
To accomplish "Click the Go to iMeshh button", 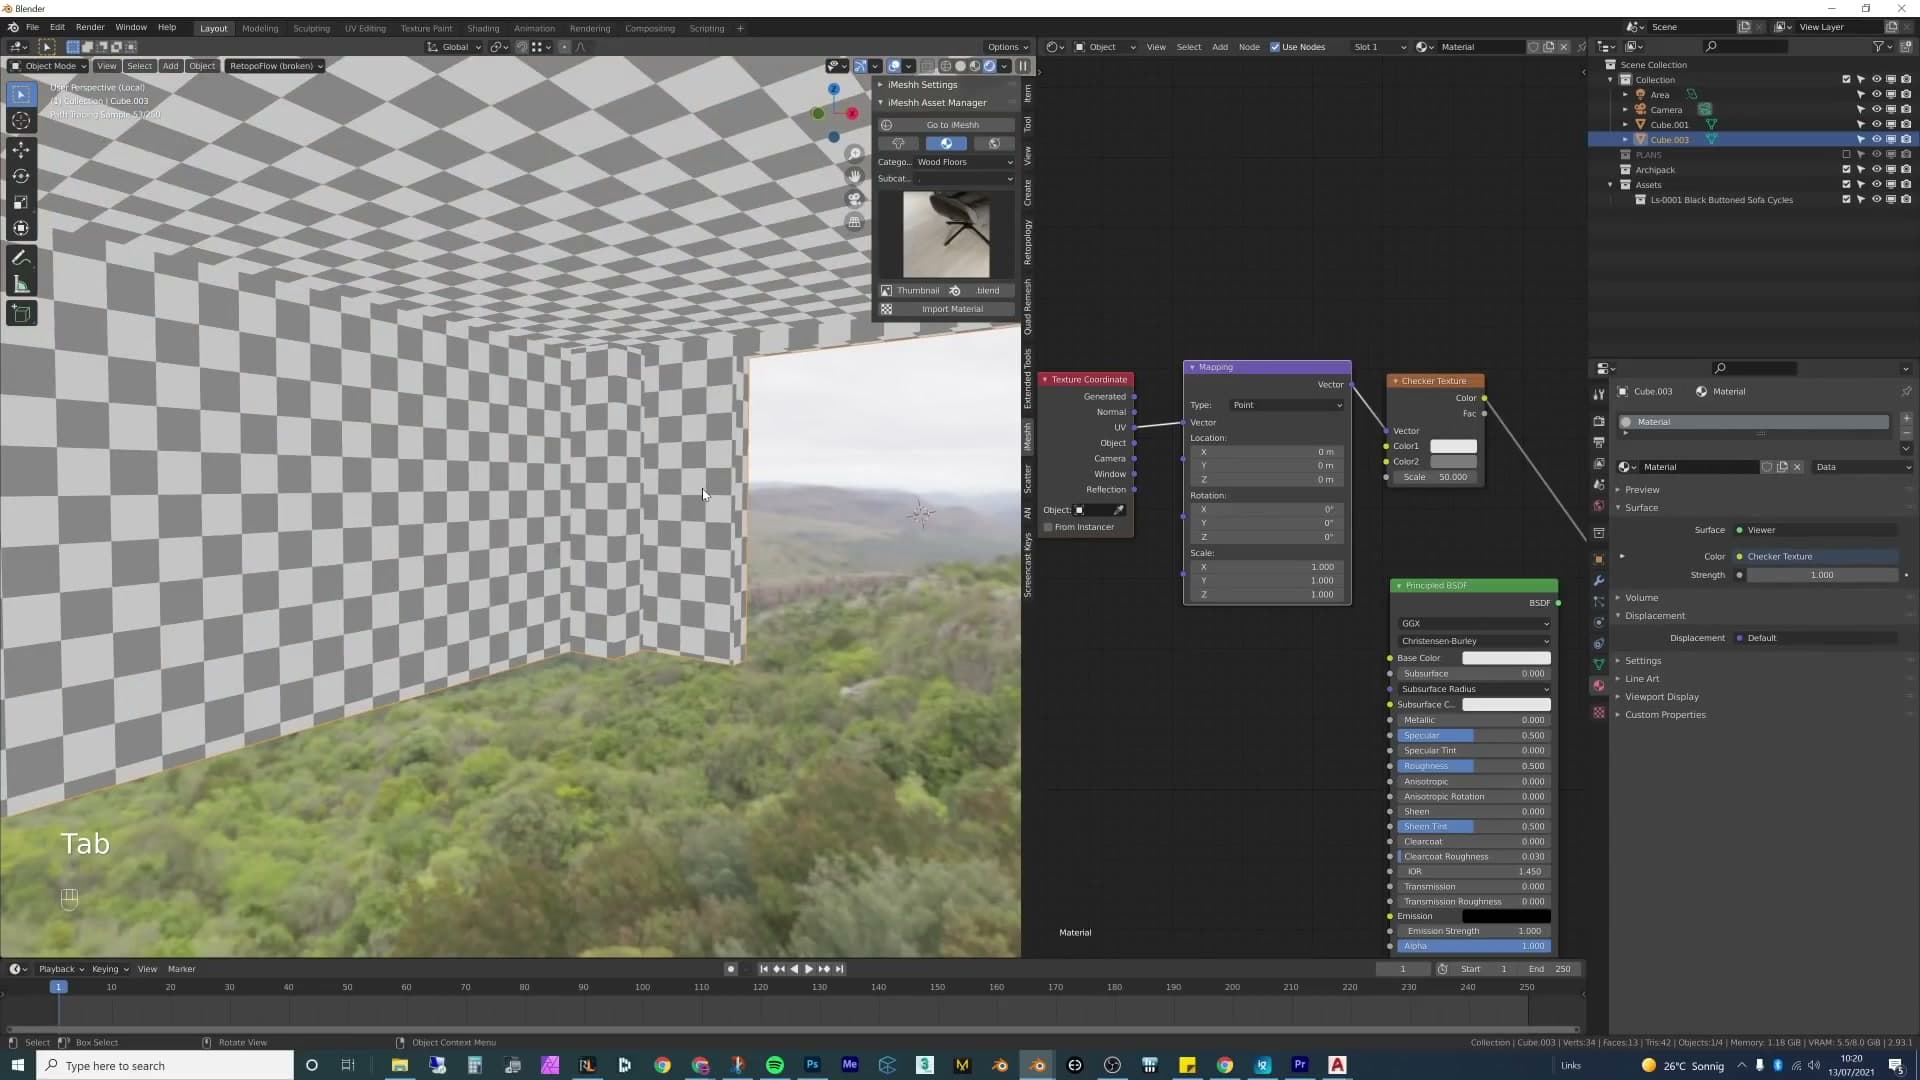I will click(946, 125).
